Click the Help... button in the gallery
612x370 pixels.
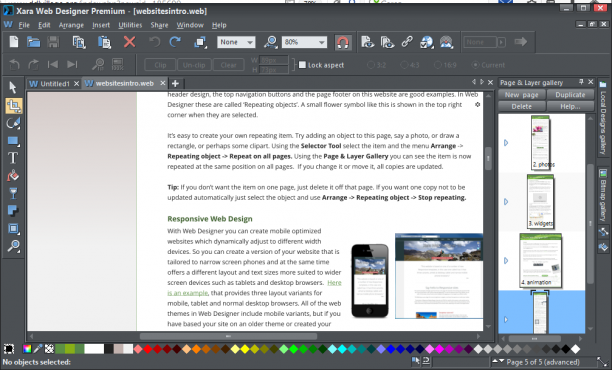coord(570,106)
